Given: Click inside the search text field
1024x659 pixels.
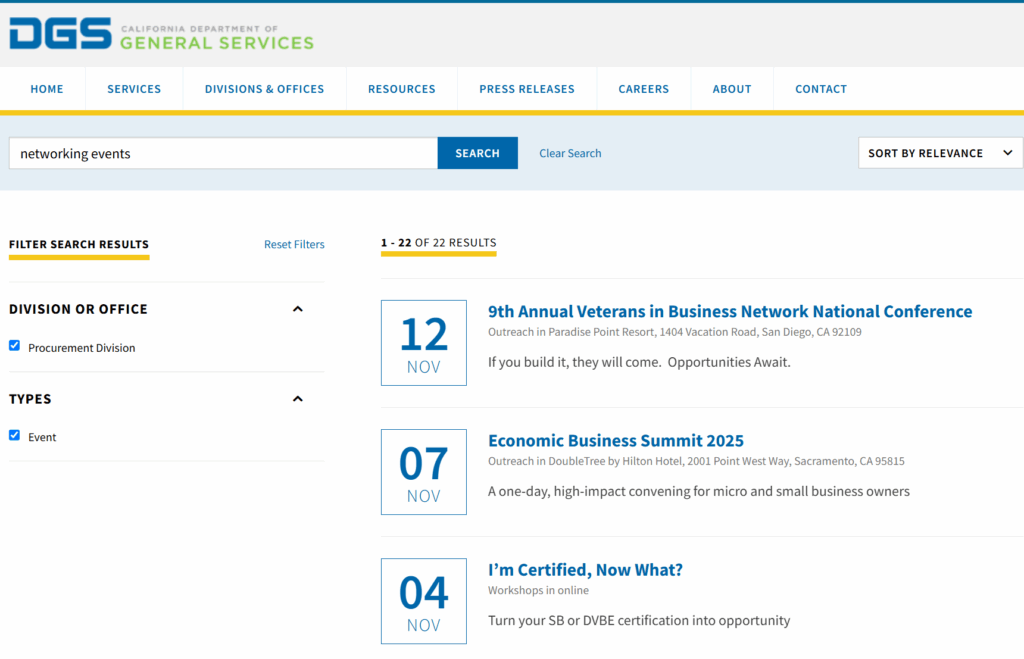Looking at the screenshot, I should (220, 153).
